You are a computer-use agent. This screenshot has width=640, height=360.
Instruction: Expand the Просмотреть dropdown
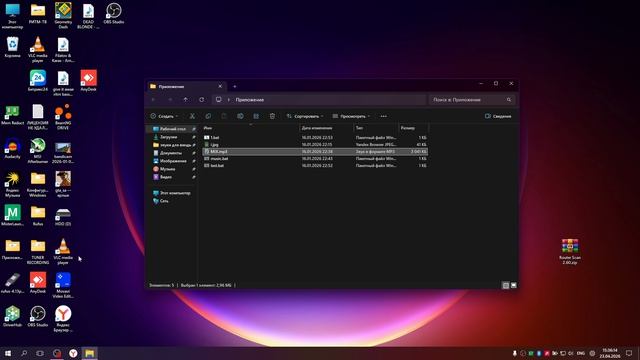tap(351, 116)
